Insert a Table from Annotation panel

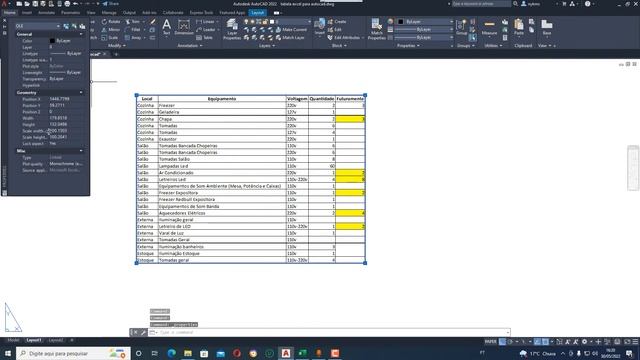coord(204,38)
